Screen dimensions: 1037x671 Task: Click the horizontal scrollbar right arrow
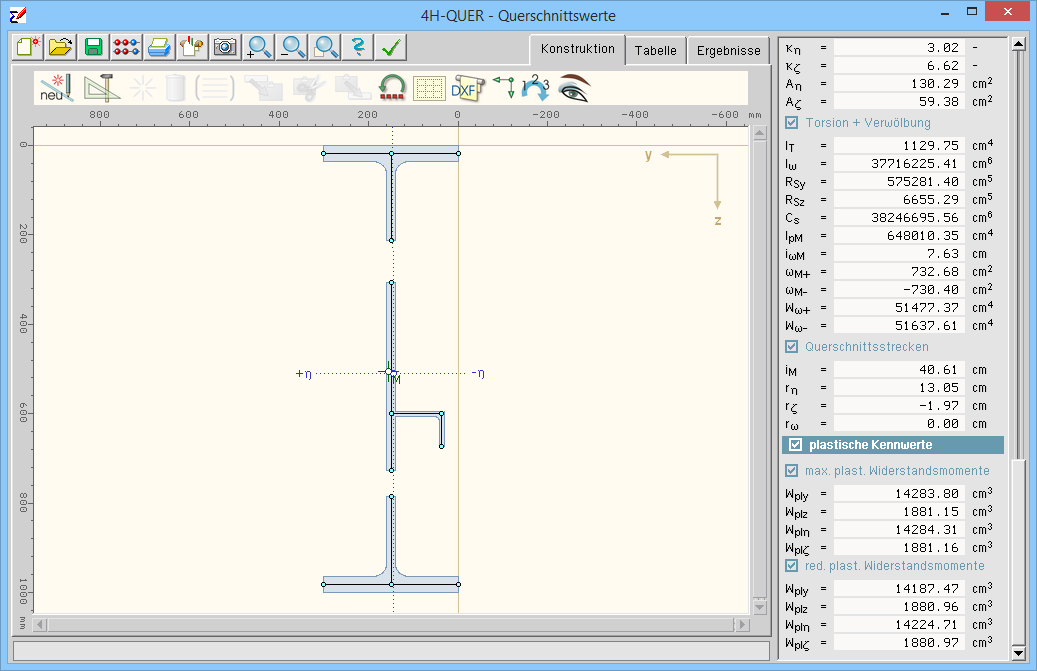coord(741,625)
